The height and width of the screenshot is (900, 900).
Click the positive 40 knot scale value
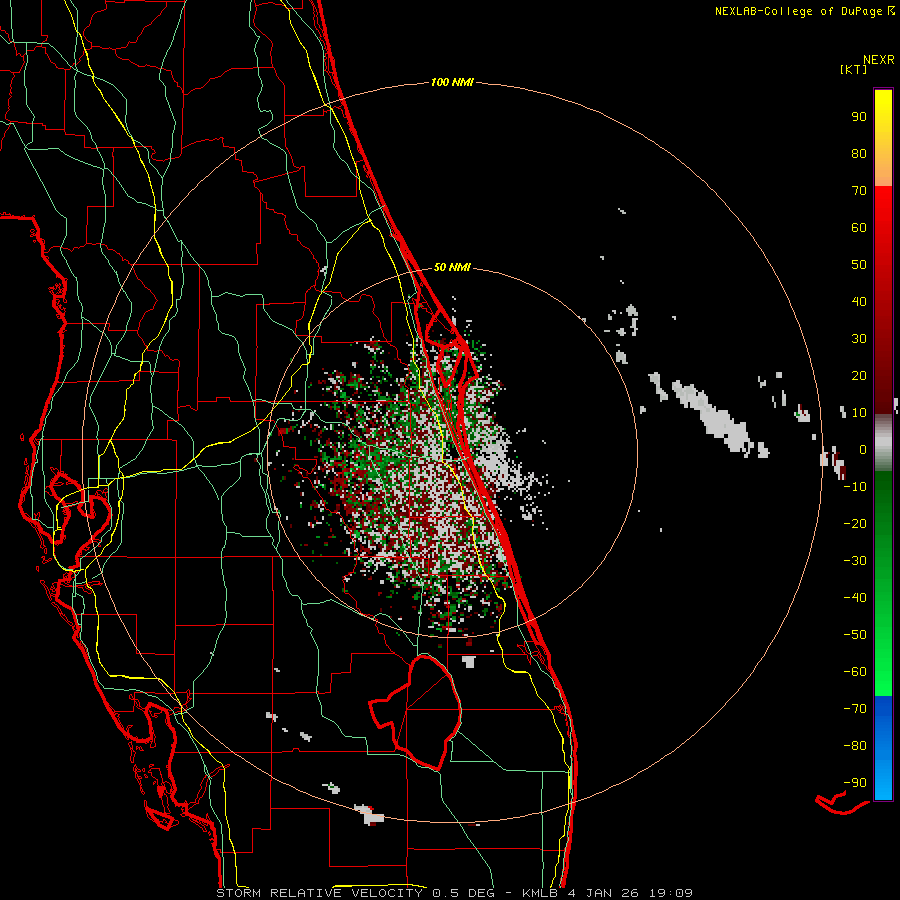pyautogui.click(x=859, y=302)
